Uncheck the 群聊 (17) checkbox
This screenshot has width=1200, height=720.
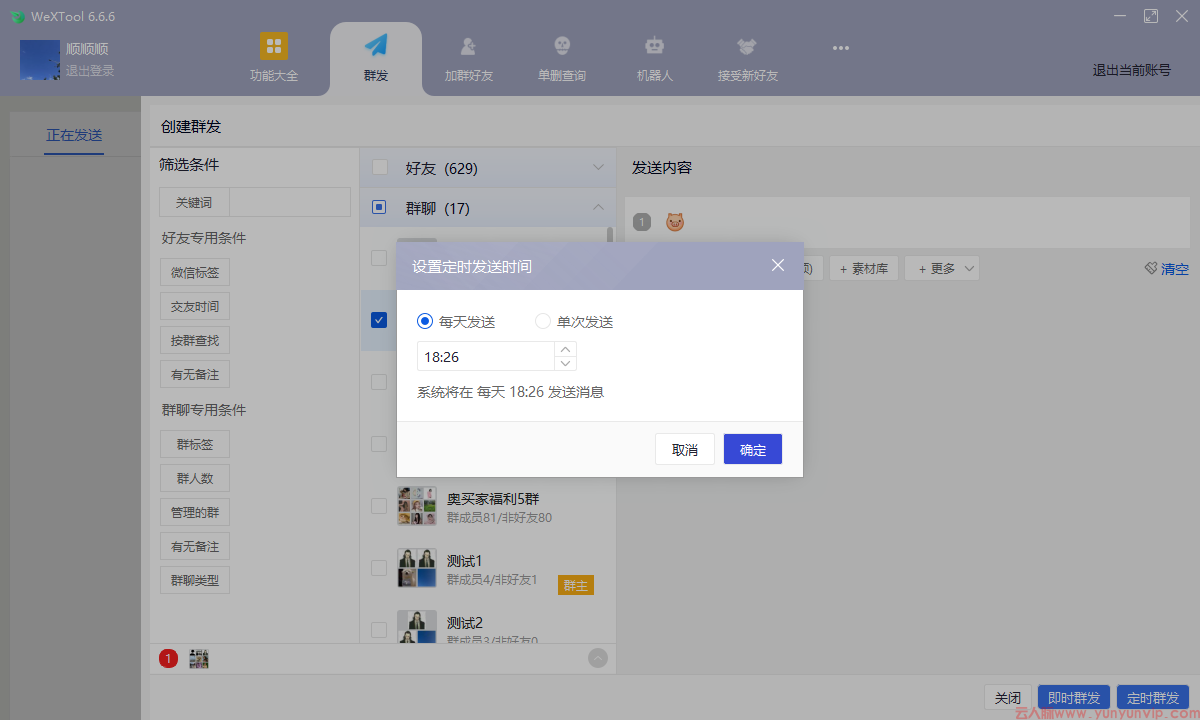pos(379,207)
